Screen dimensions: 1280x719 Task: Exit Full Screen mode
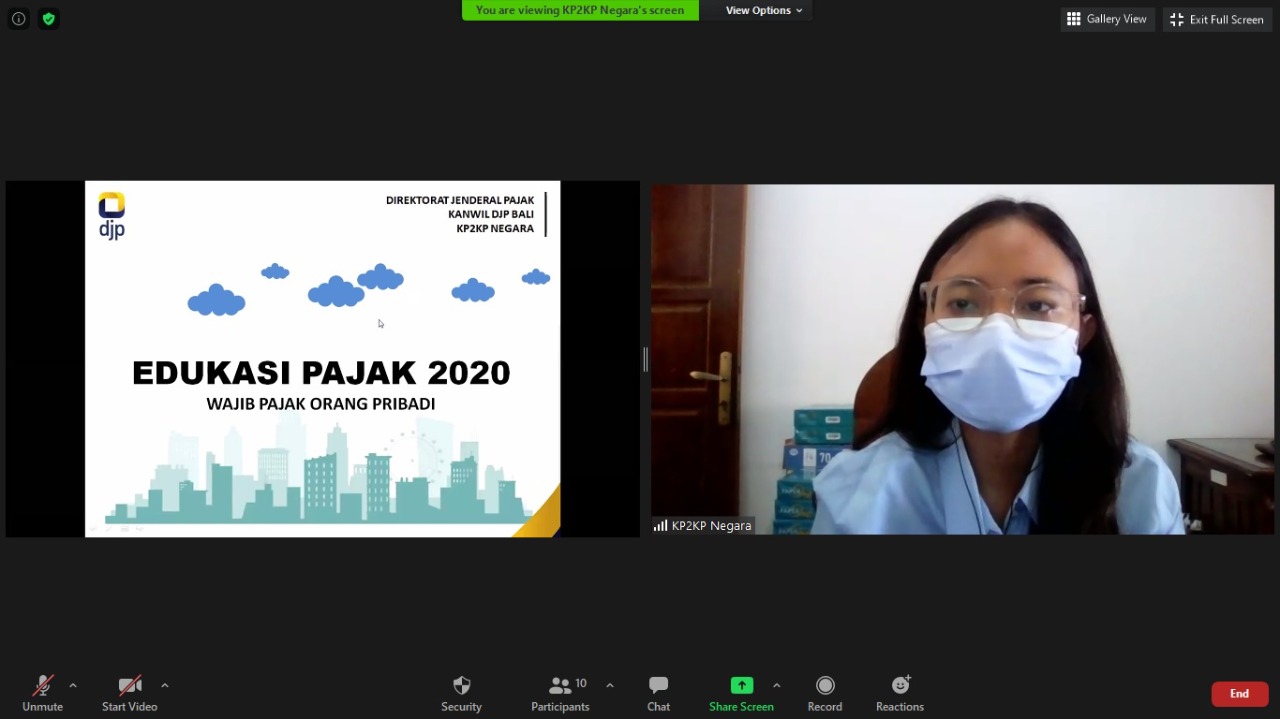coord(1217,19)
